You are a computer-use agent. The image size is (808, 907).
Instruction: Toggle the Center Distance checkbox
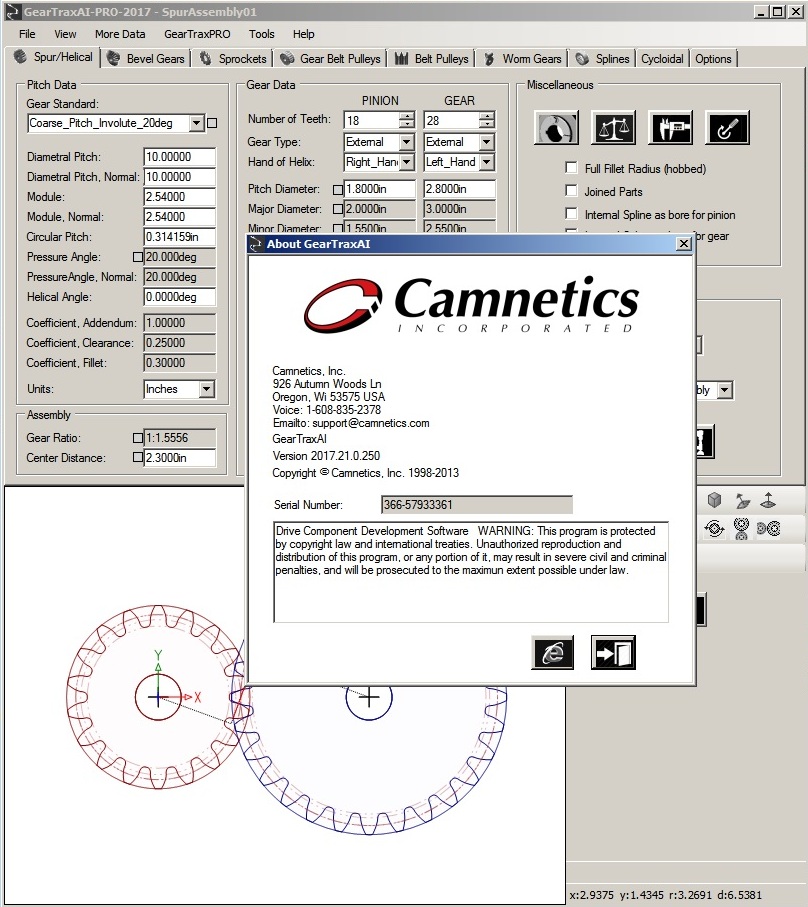point(138,458)
